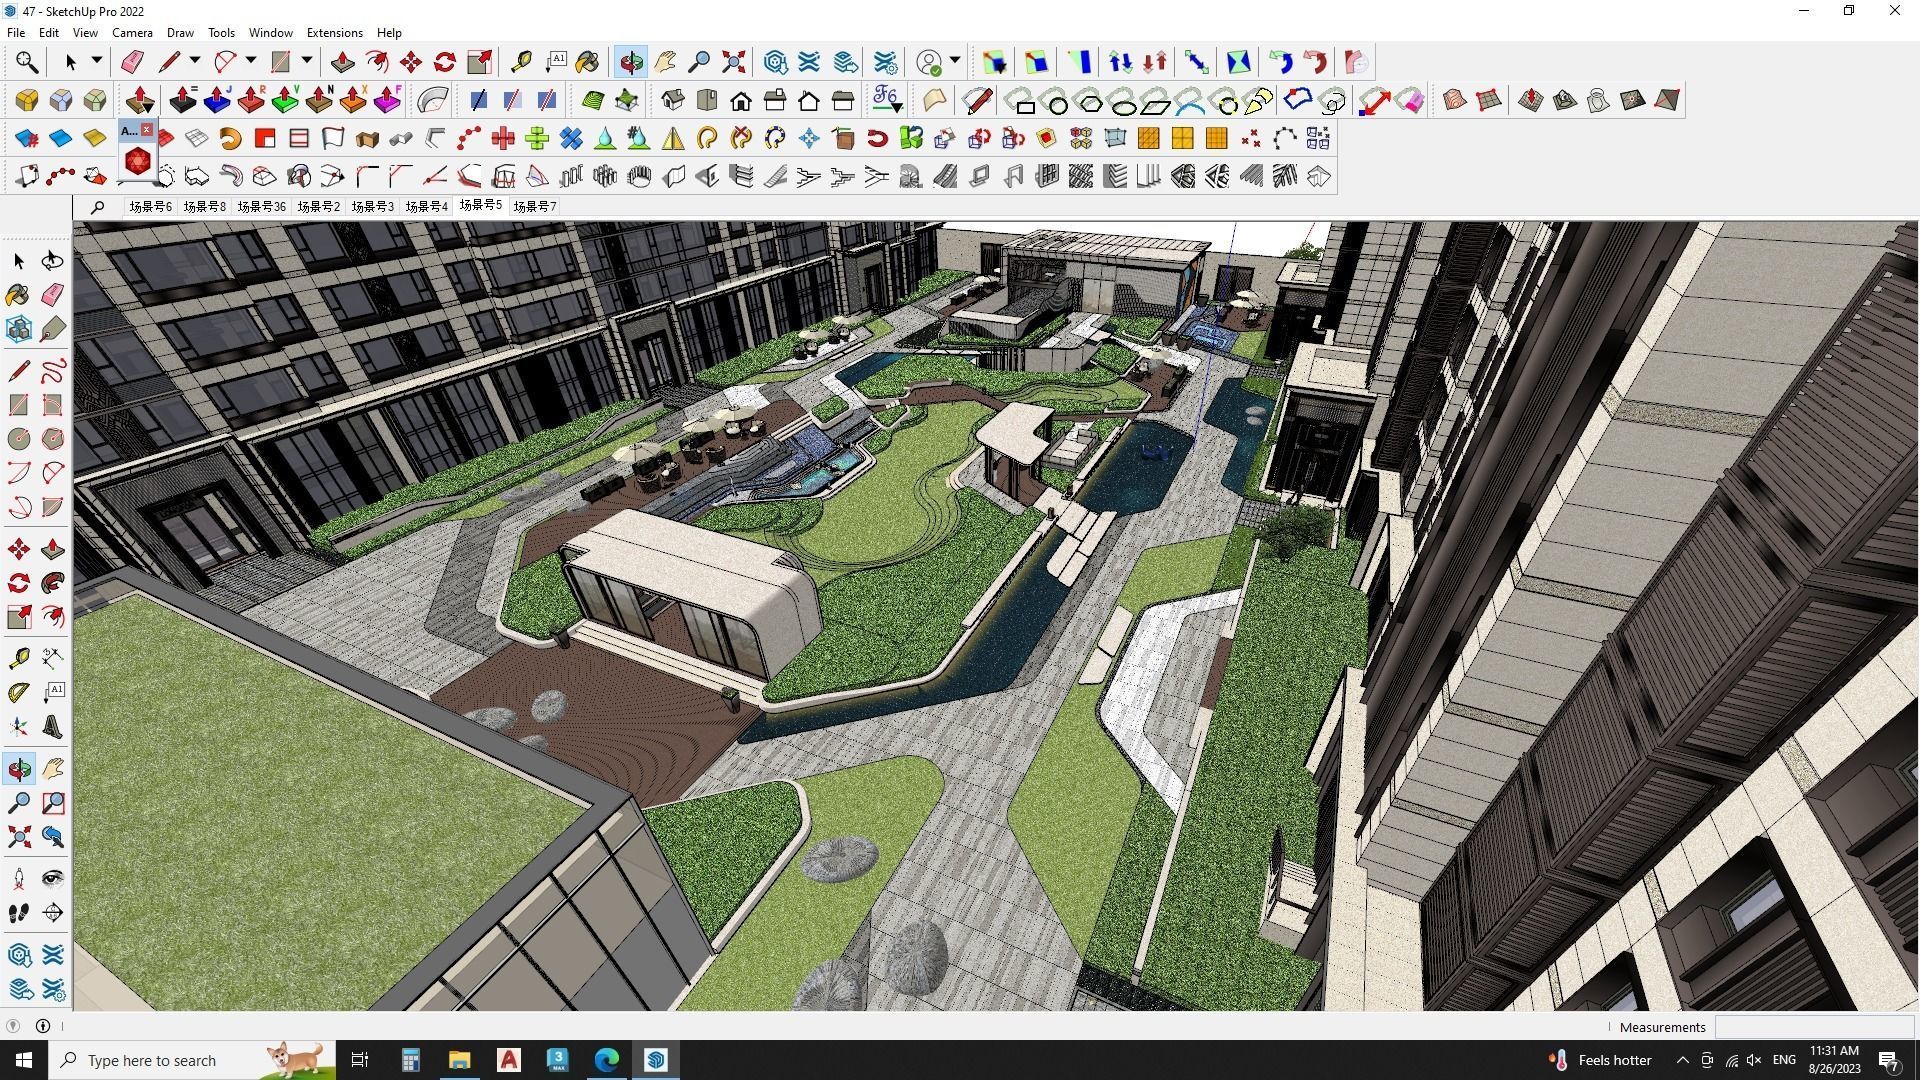Select the 3D Text tool in left toolbar
The image size is (1920, 1080).
(53, 727)
